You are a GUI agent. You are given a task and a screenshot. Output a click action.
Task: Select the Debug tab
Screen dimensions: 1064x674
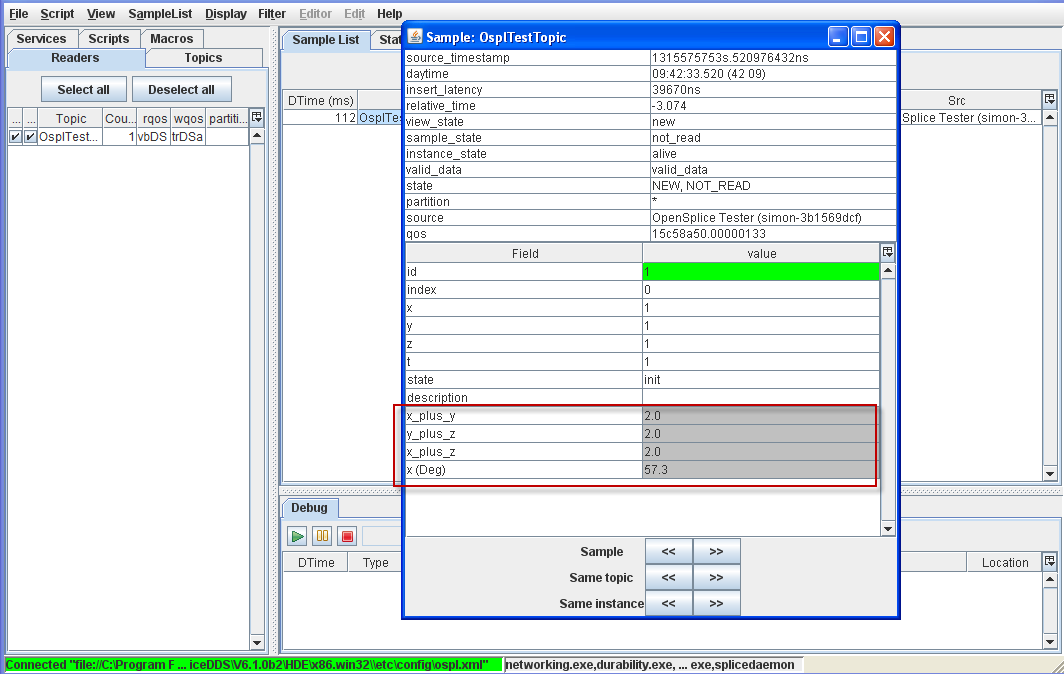tap(309, 508)
